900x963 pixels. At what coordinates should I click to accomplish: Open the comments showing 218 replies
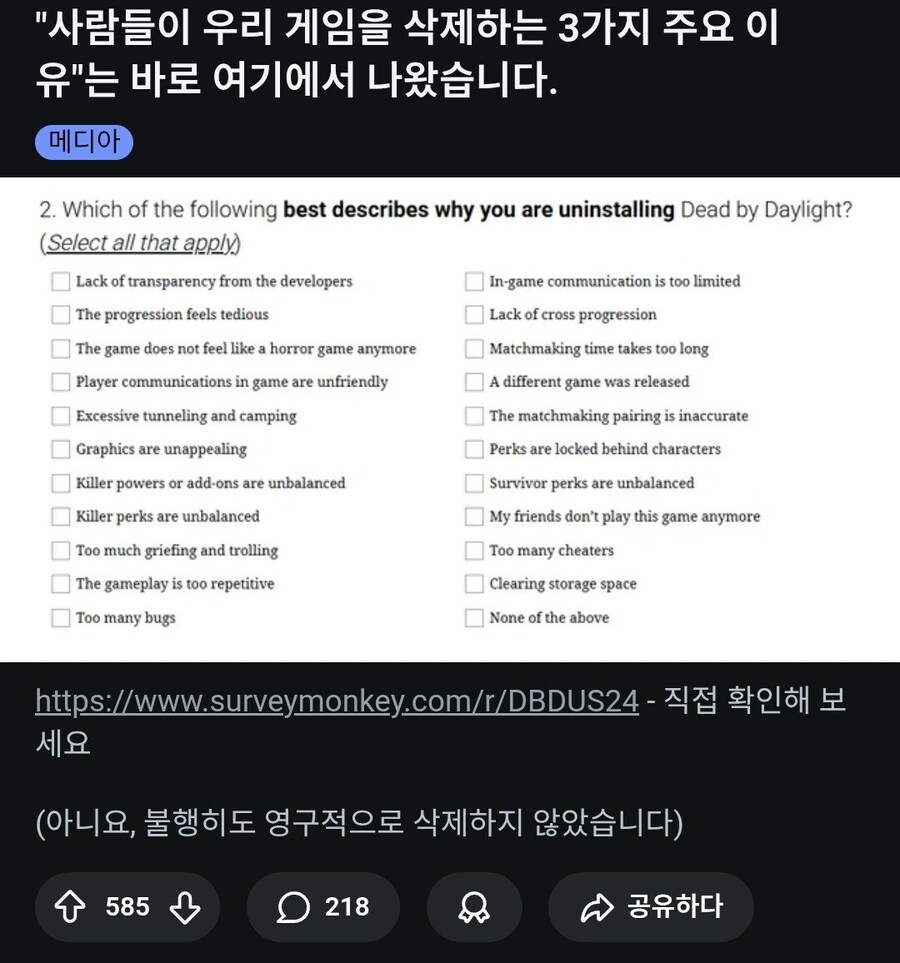pos(323,907)
